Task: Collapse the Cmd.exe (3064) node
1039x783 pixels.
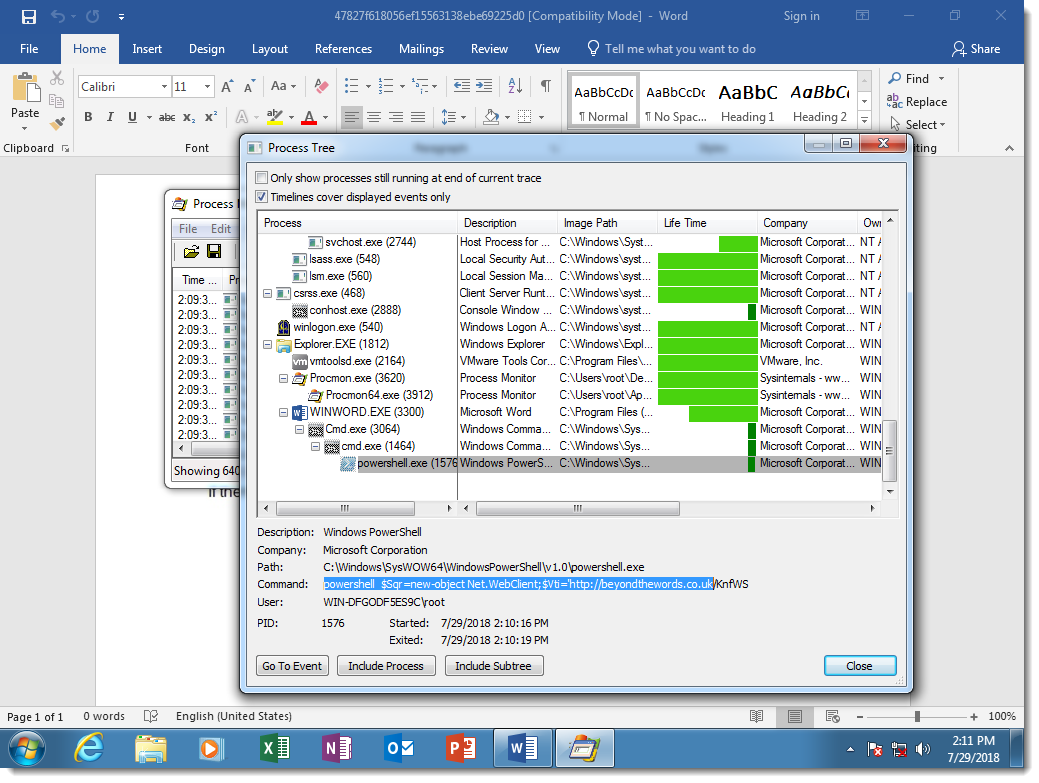Action: [300, 429]
